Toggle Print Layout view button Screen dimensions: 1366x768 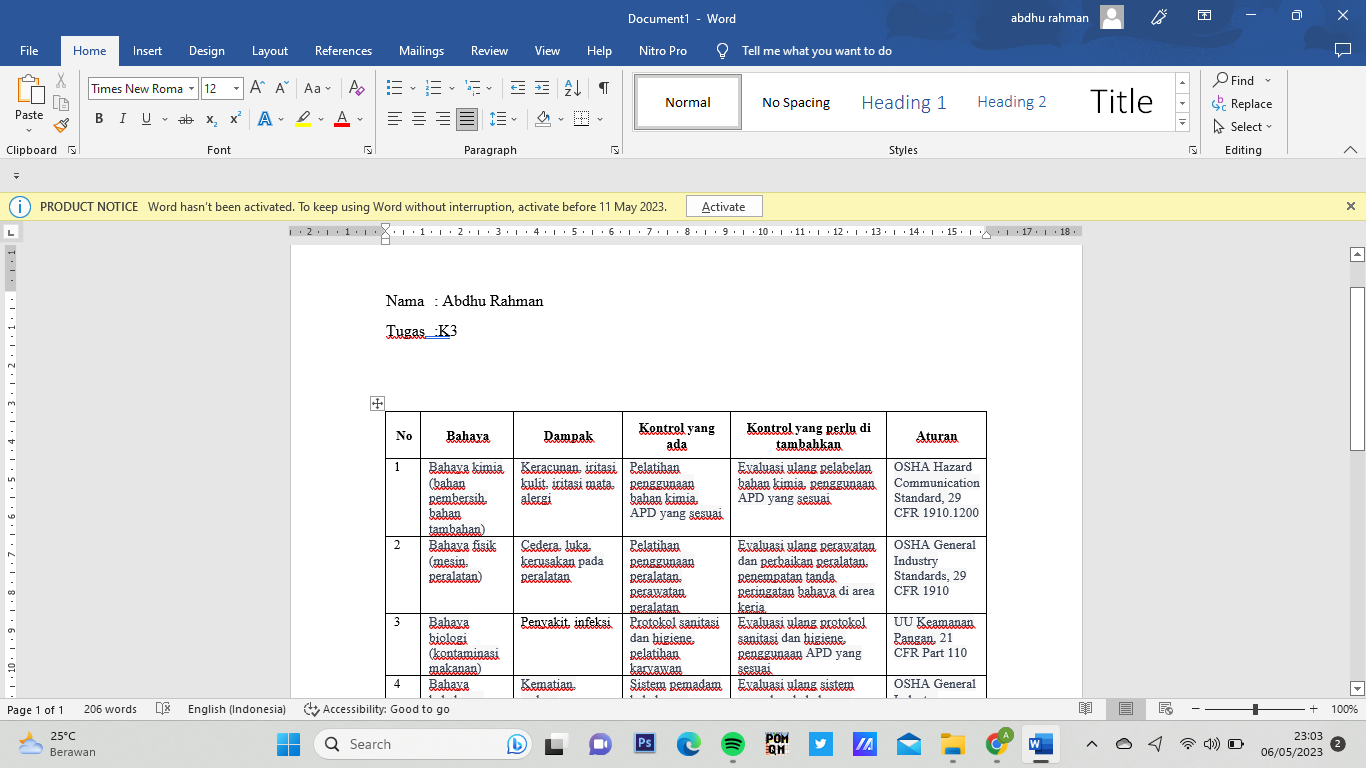[1126, 709]
